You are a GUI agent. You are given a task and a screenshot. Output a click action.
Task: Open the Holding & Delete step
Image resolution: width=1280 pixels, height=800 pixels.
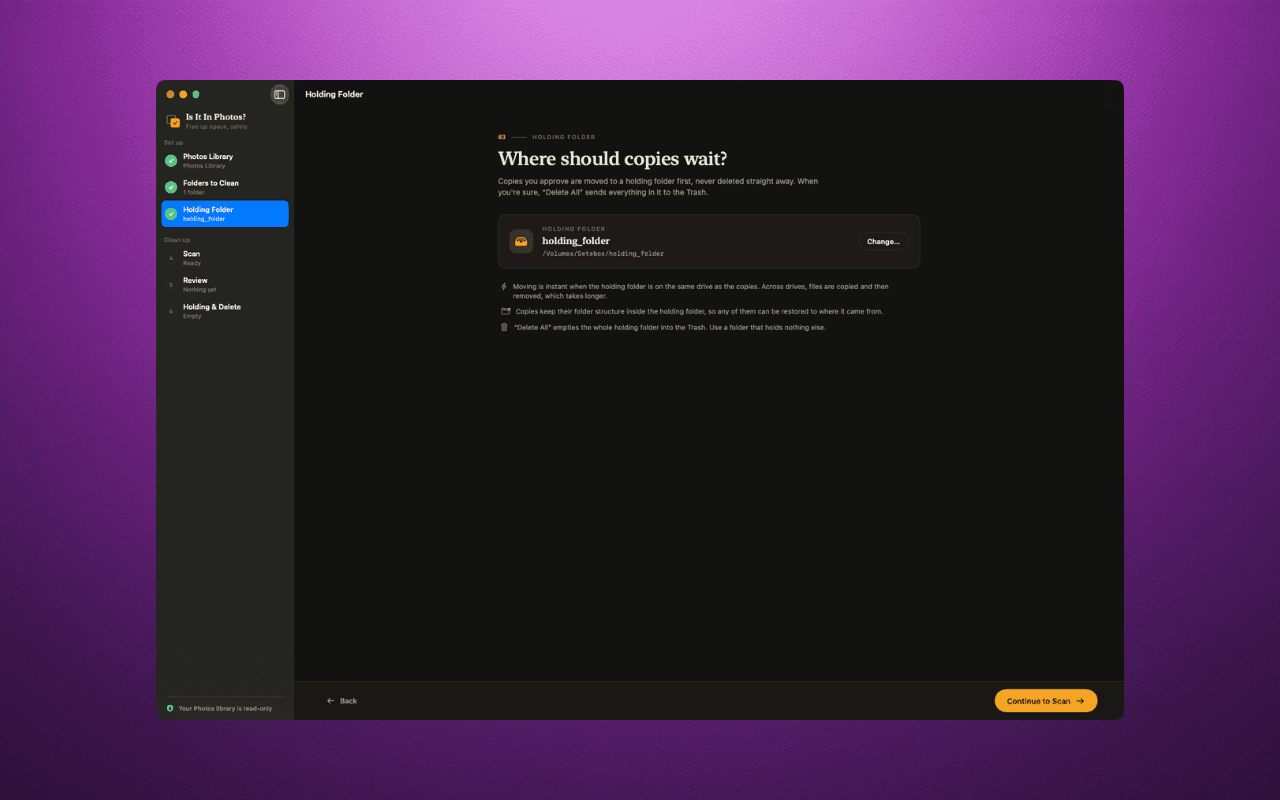(x=225, y=311)
